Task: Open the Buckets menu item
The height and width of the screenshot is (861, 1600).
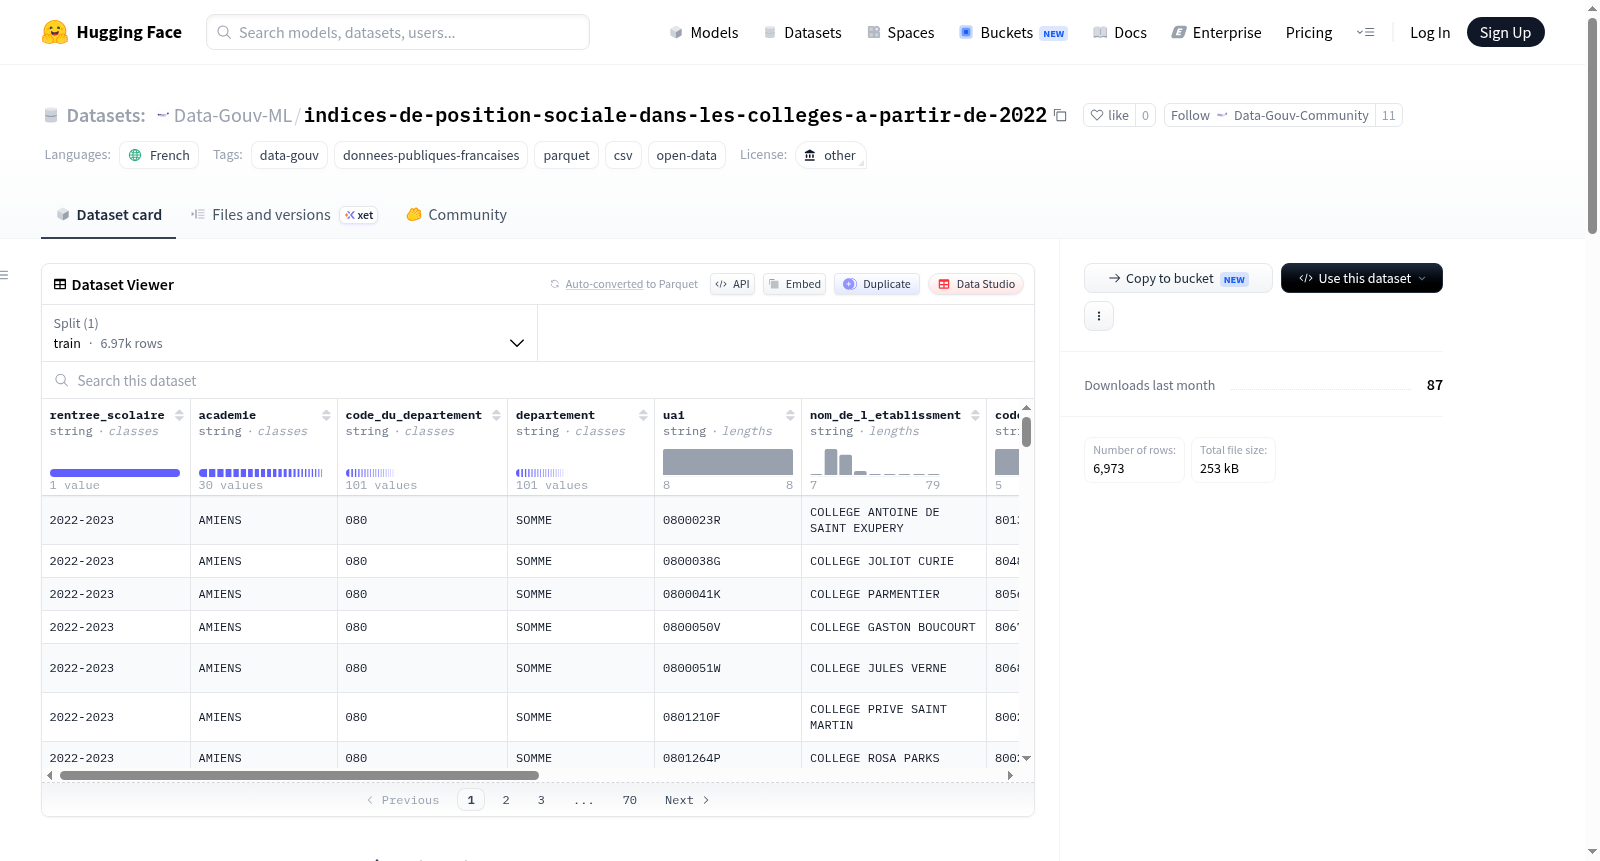Action: [1013, 32]
